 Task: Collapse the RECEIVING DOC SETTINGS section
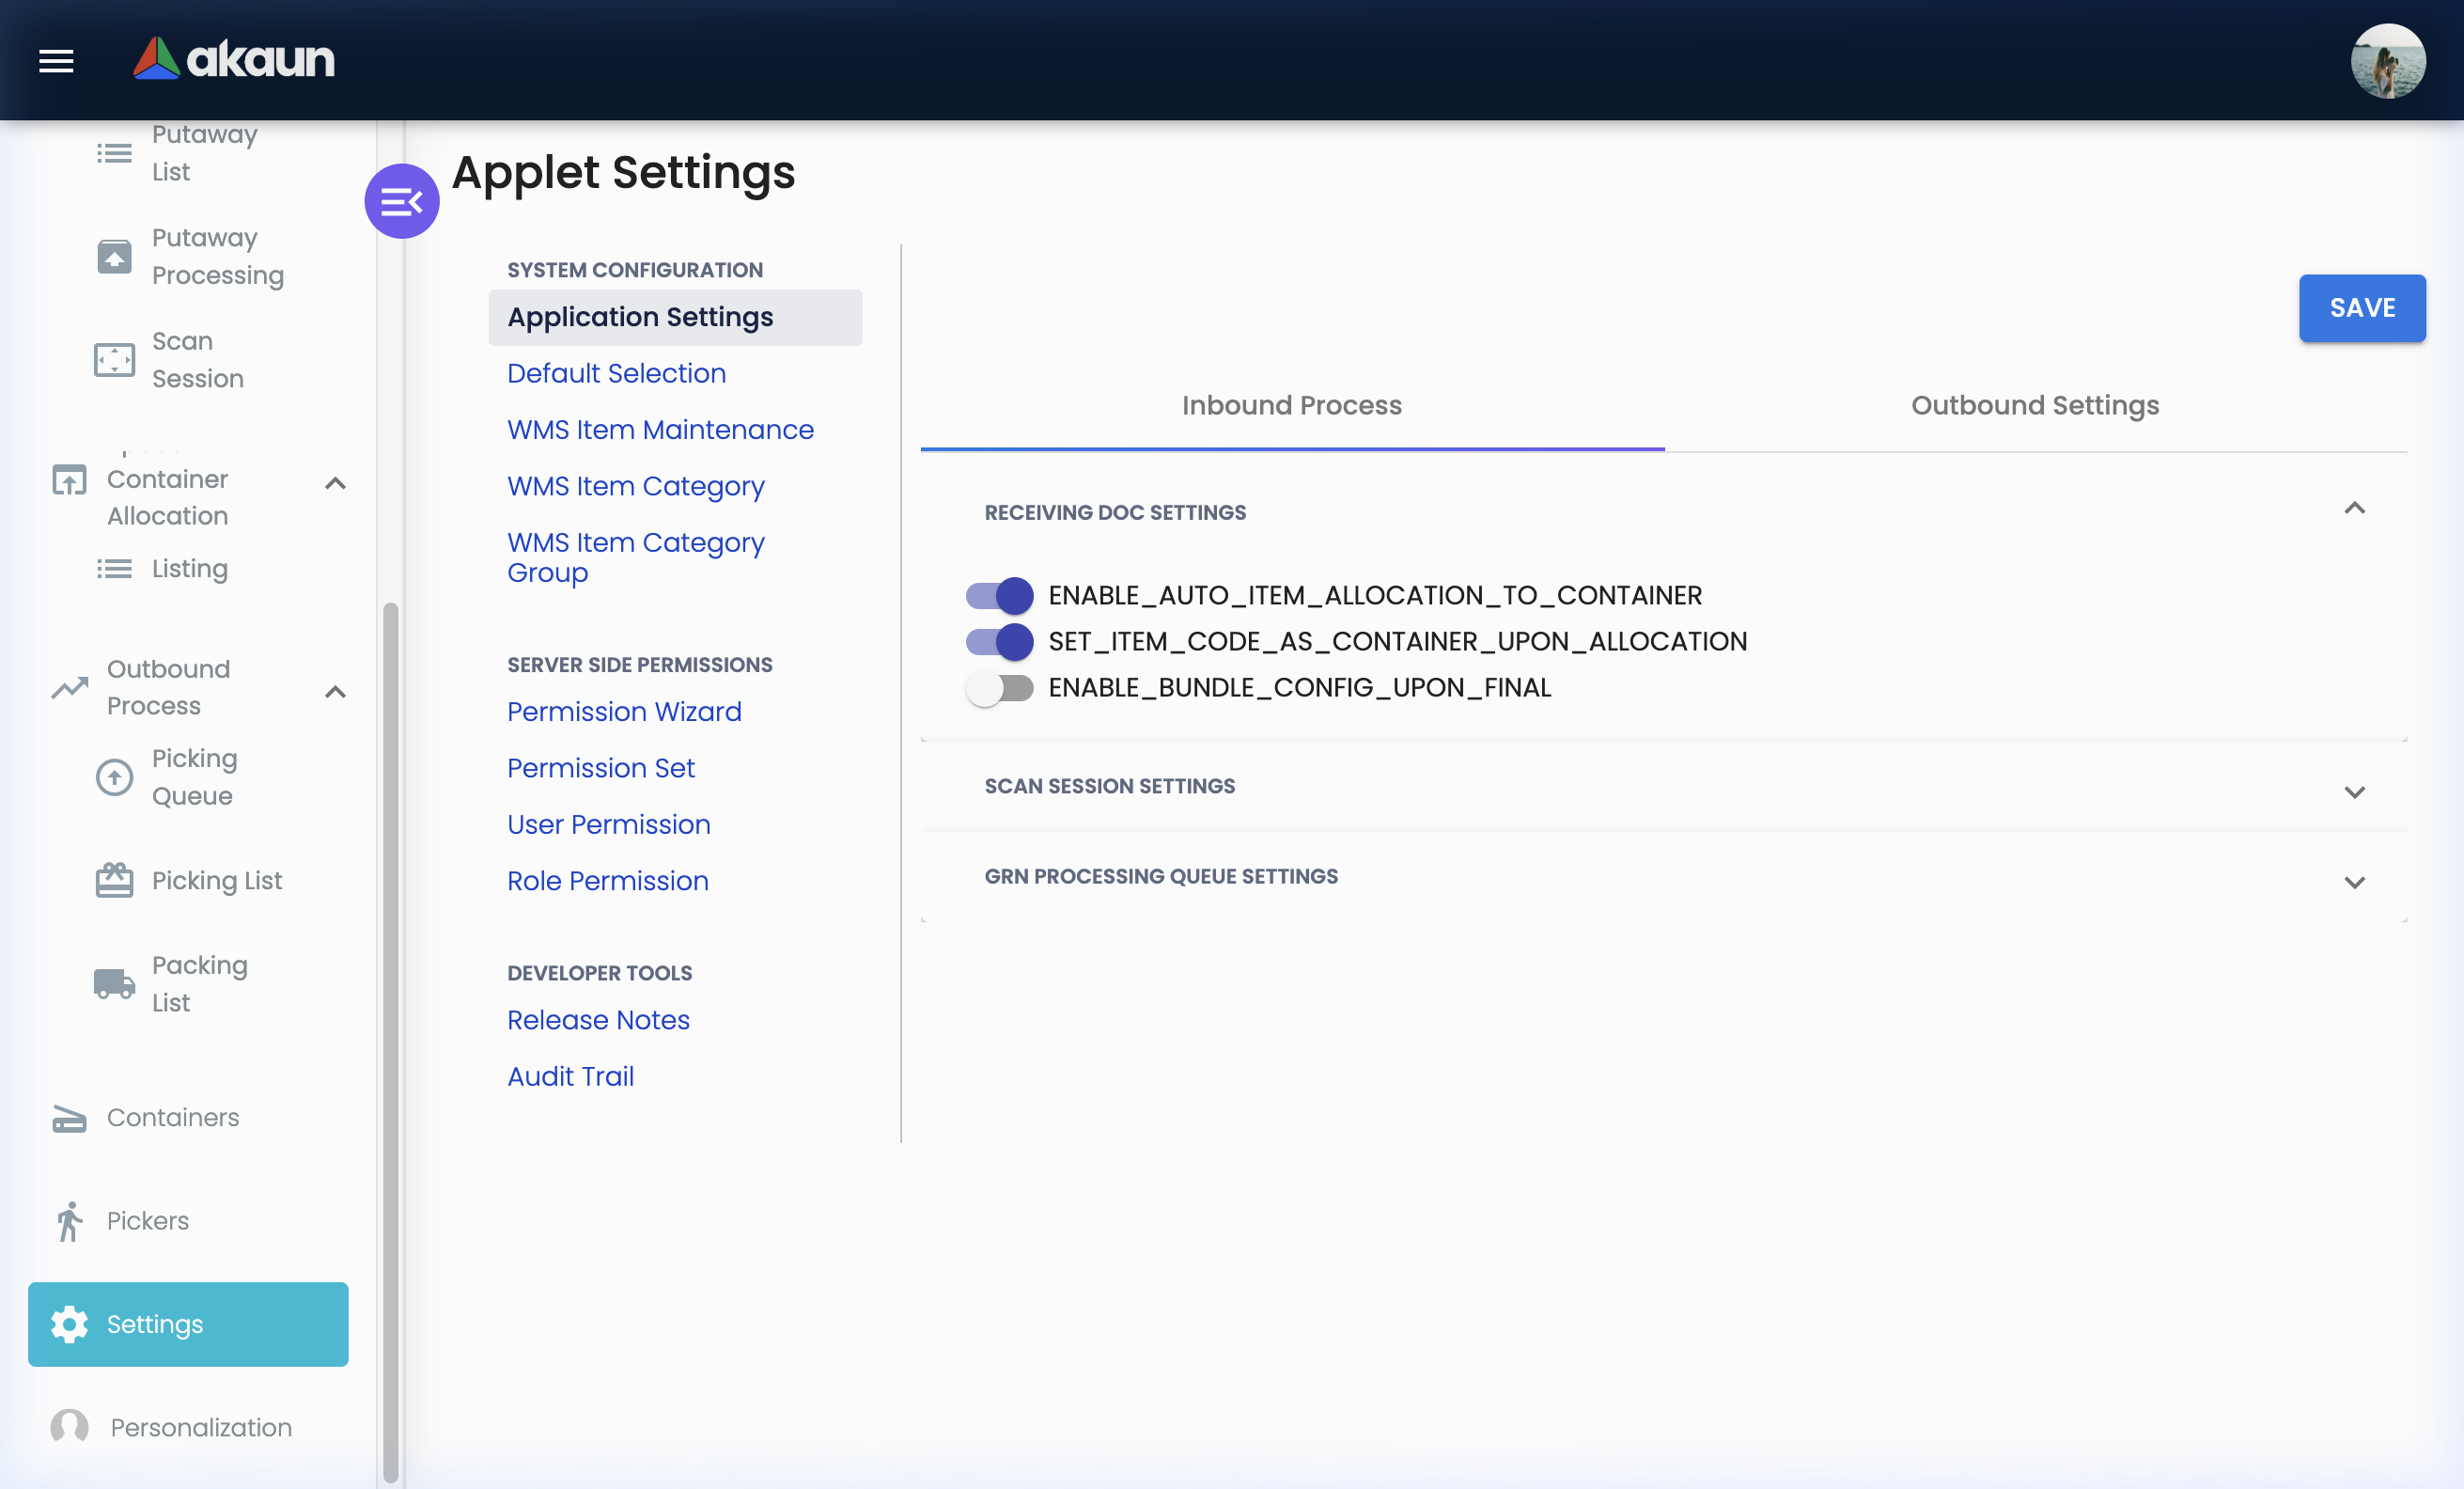[x=2355, y=508]
